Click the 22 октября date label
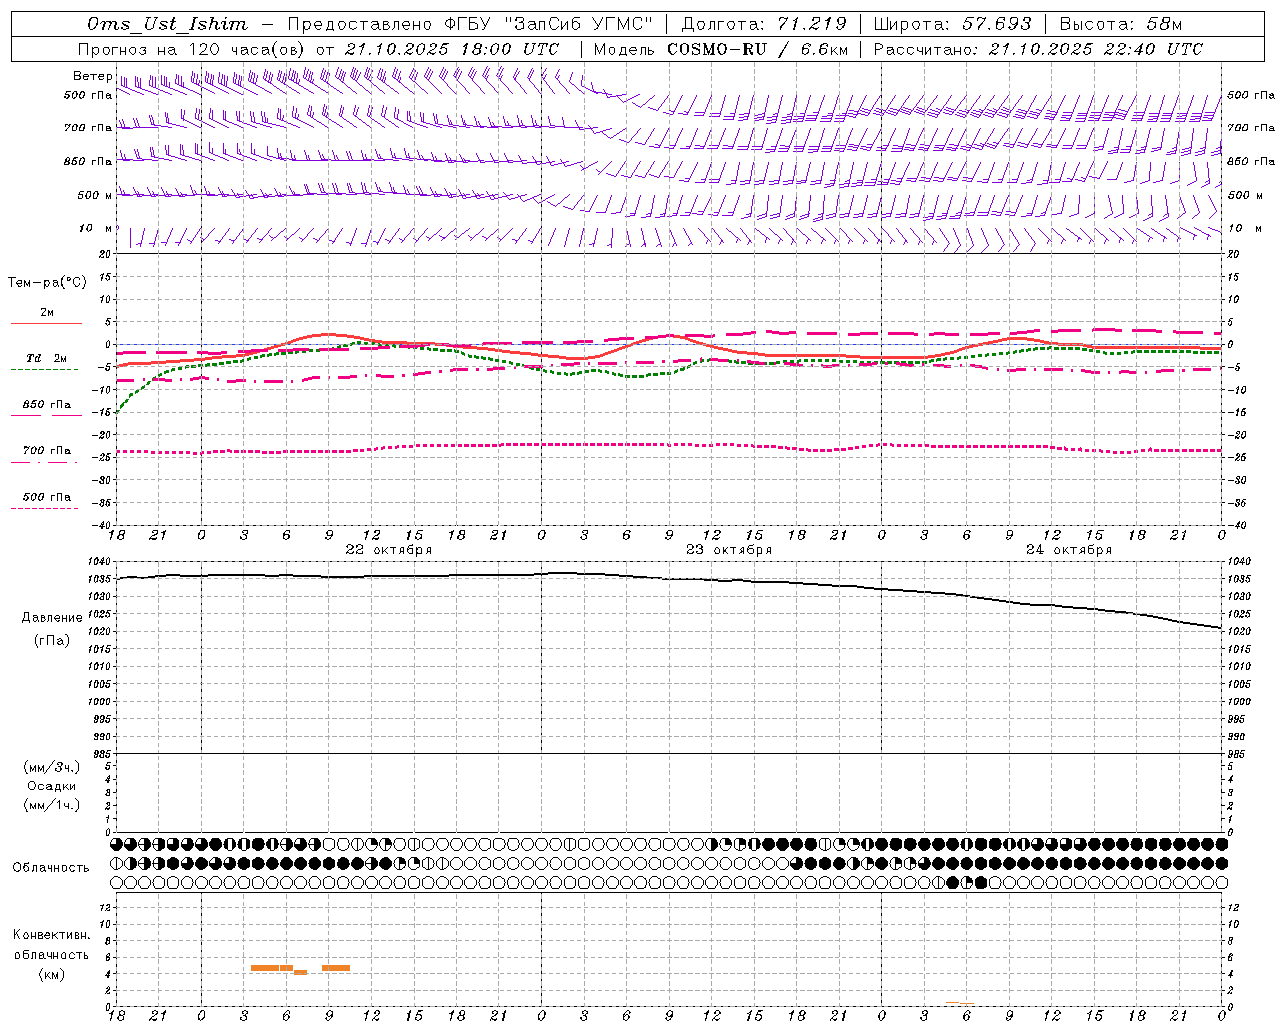 389,550
